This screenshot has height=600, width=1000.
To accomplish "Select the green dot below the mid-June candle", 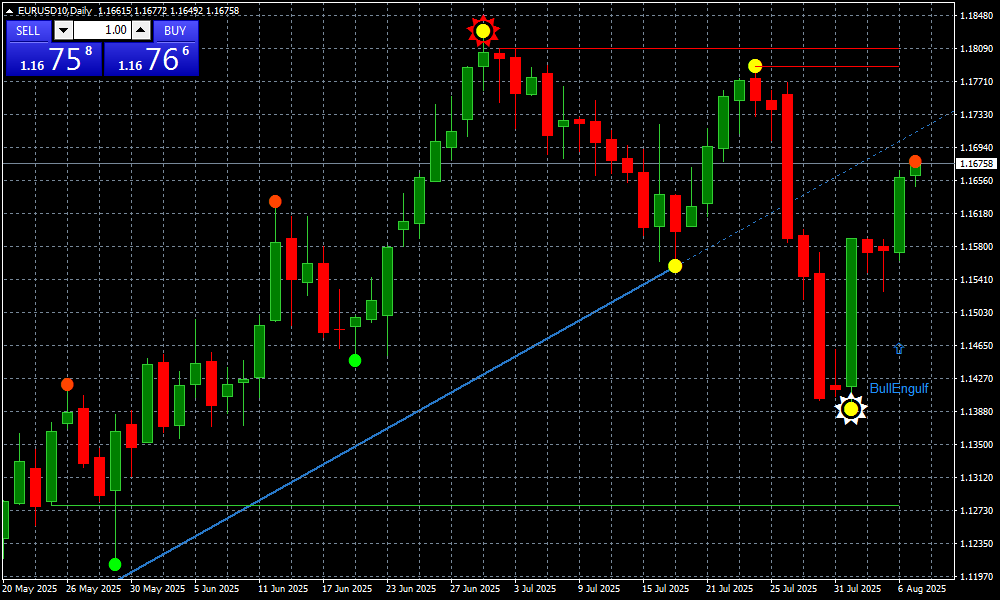I will pos(355,360).
